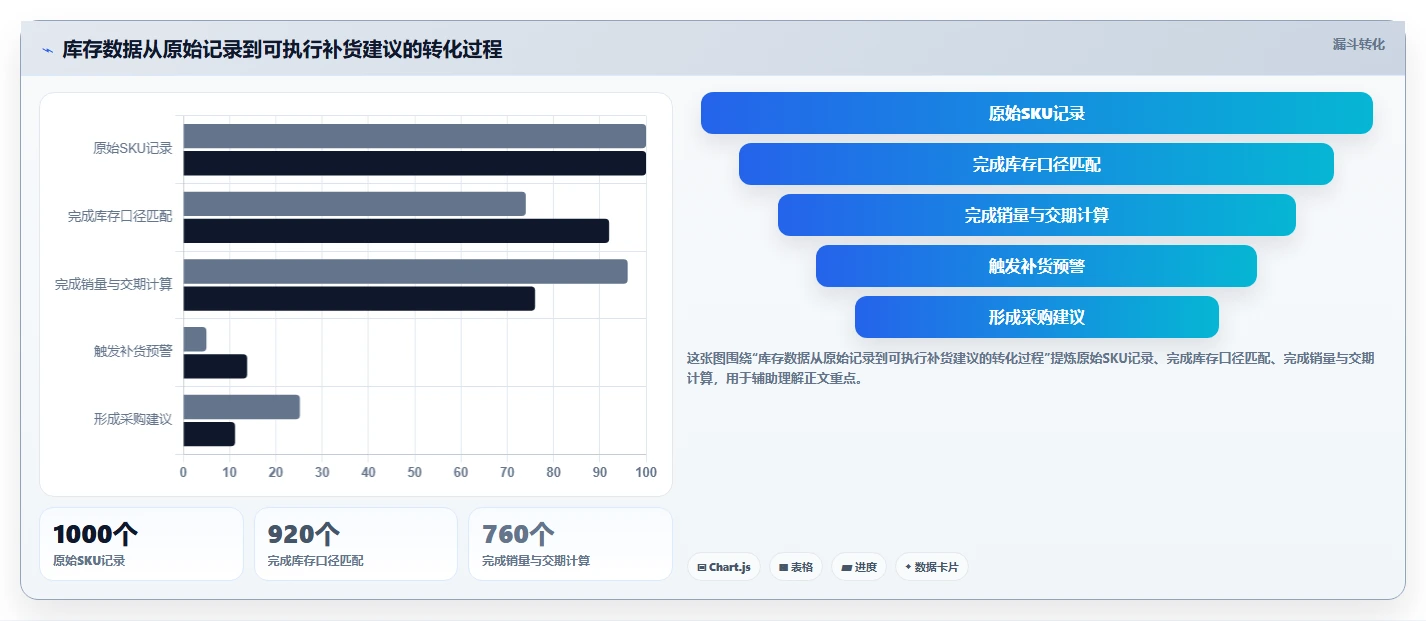Click the dark bar for 触发补货预警
Image resolution: width=1426 pixels, height=621 pixels.
pyautogui.click(x=215, y=366)
